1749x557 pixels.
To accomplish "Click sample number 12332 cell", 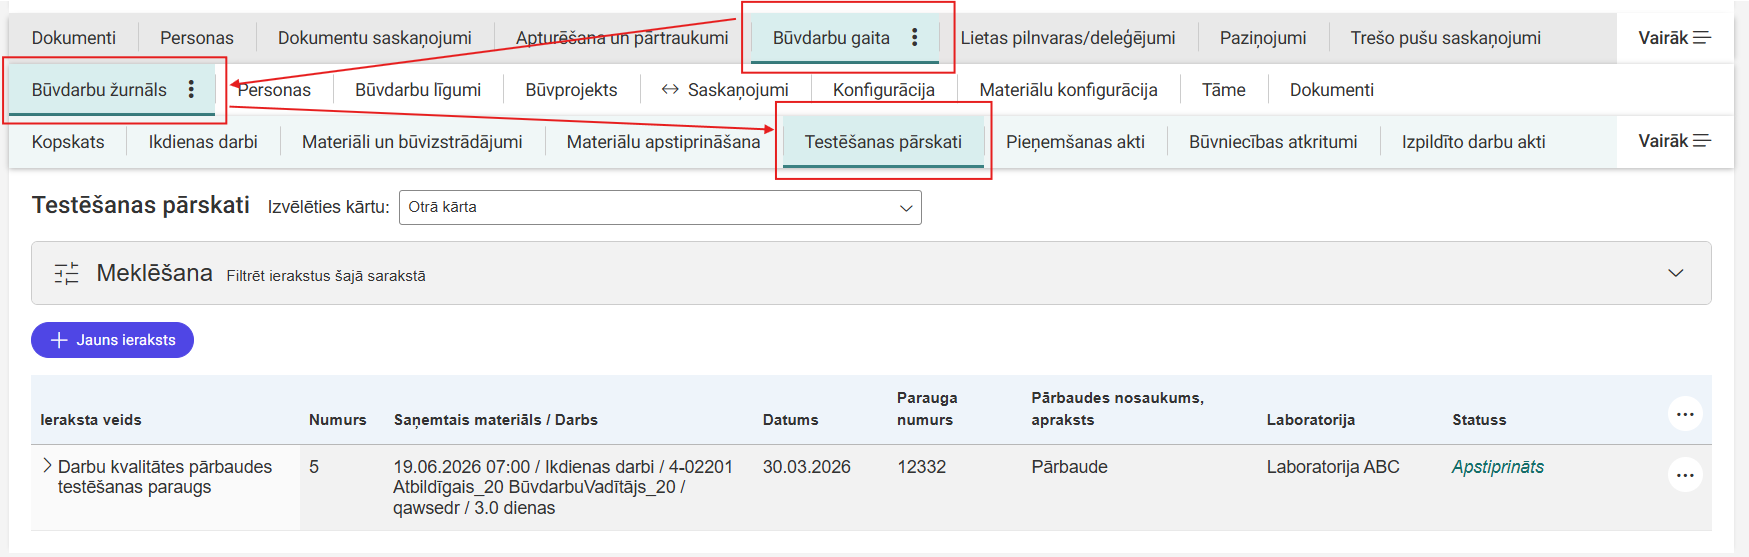I will [x=921, y=467].
